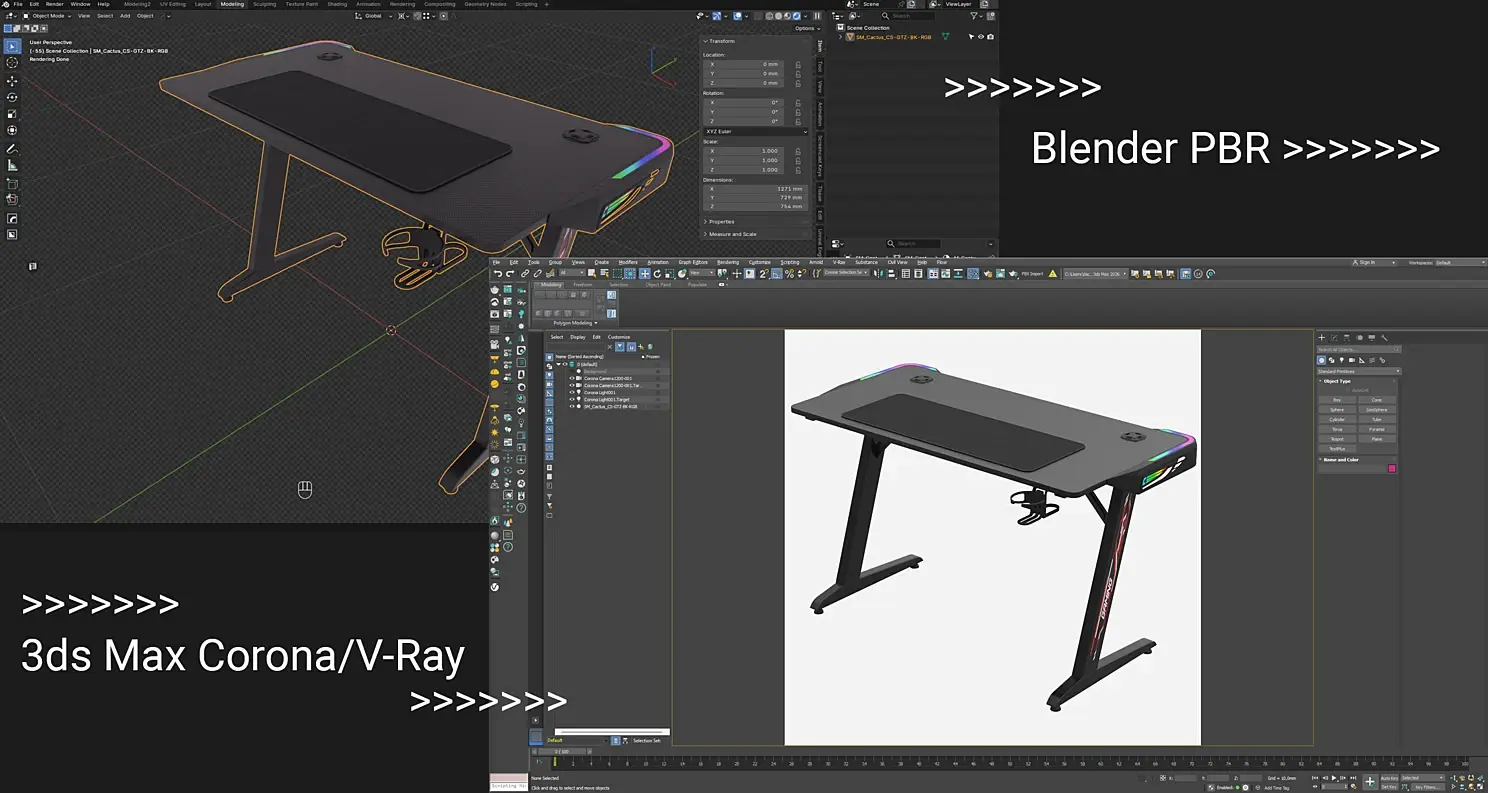Click the pink object color swatch

pos(1391,468)
